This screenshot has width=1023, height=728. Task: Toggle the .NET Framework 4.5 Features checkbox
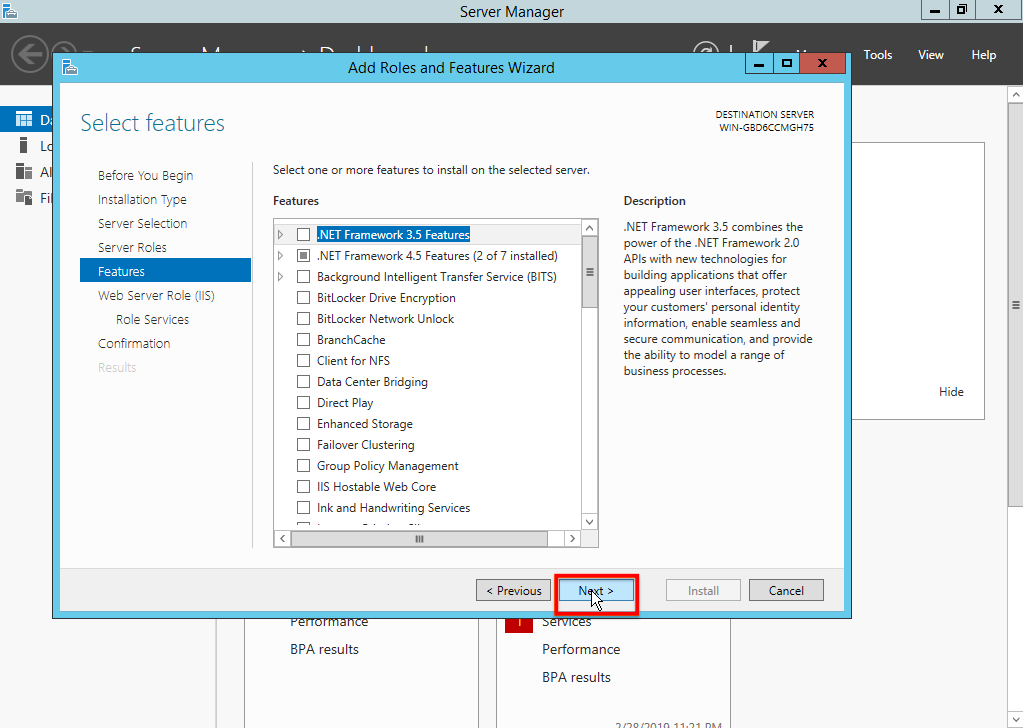coord(303,256)
